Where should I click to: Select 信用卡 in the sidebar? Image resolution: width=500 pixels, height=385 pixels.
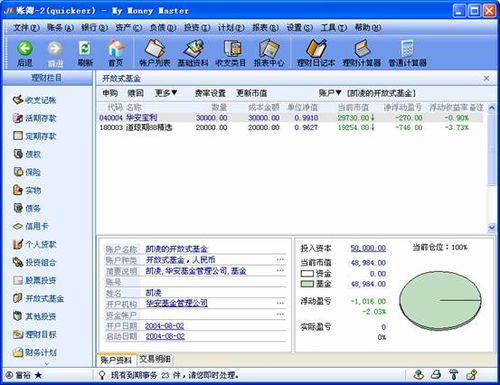click(x=31, y=226)
